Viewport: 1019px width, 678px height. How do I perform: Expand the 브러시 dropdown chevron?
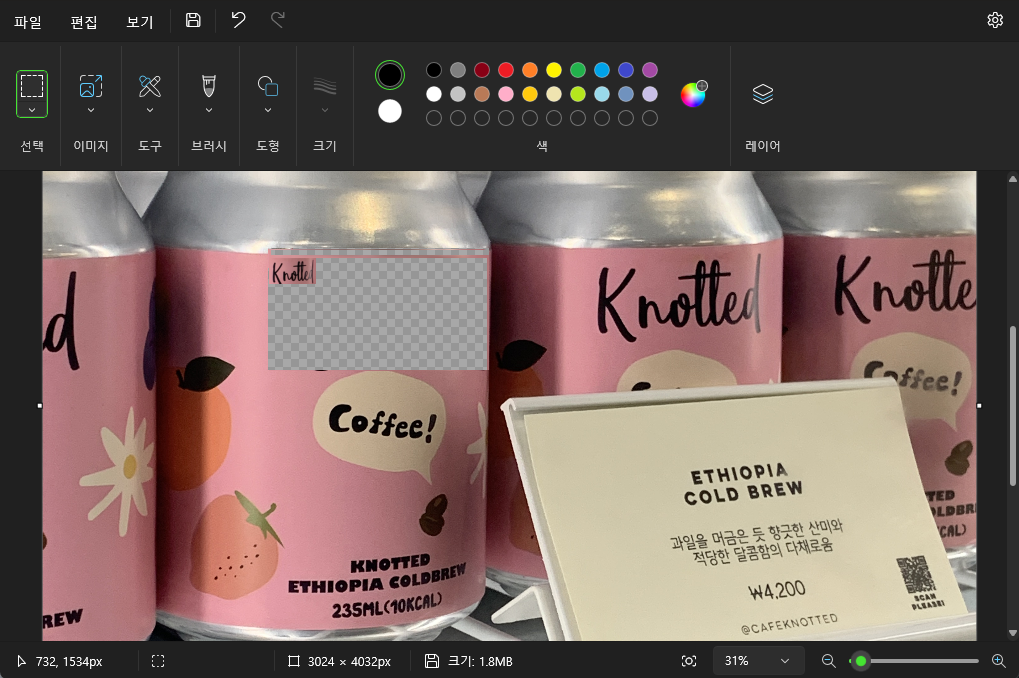209,110
